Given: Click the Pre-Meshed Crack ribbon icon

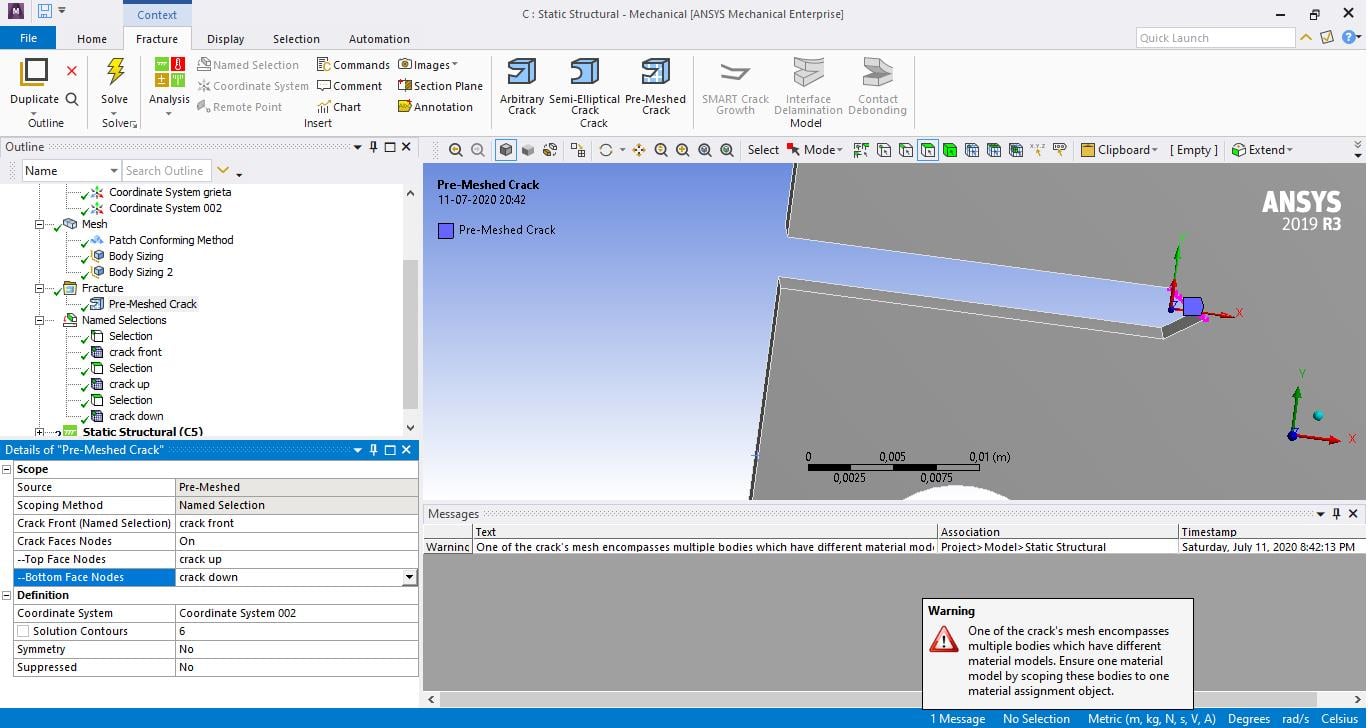Looking at the screenshot, I should click(x=655, y=74).
